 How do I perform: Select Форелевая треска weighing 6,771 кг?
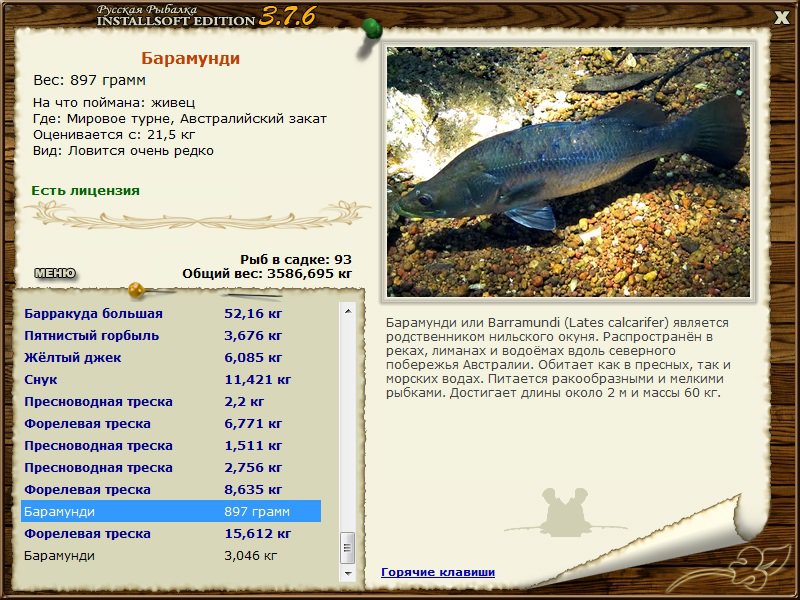(x=171, y=423)
